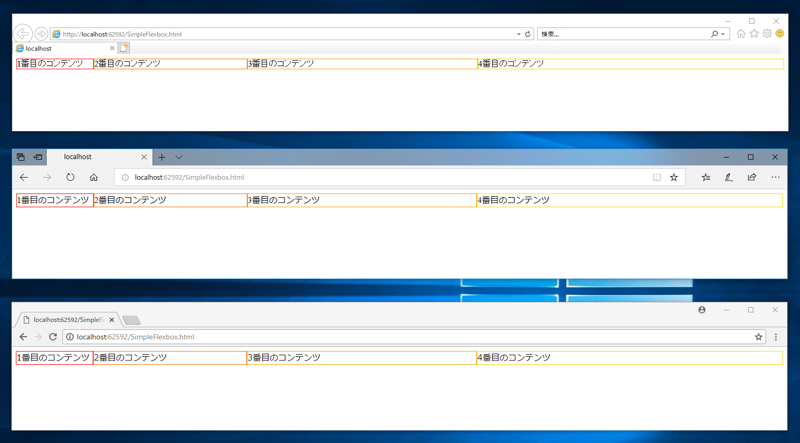800x443 pixels.
Task: Open Edge tabs you've set aside icon
Action: click(x=20, y=157)
